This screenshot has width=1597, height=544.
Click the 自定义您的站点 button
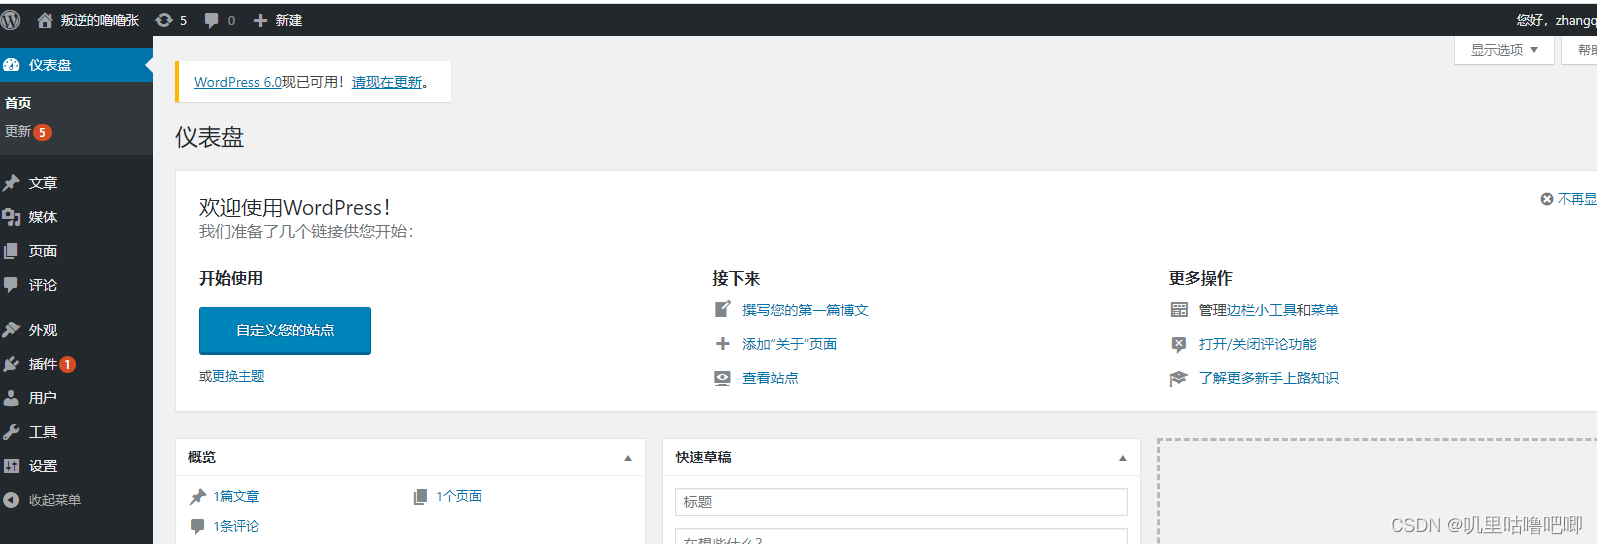(x=285, y=331)
